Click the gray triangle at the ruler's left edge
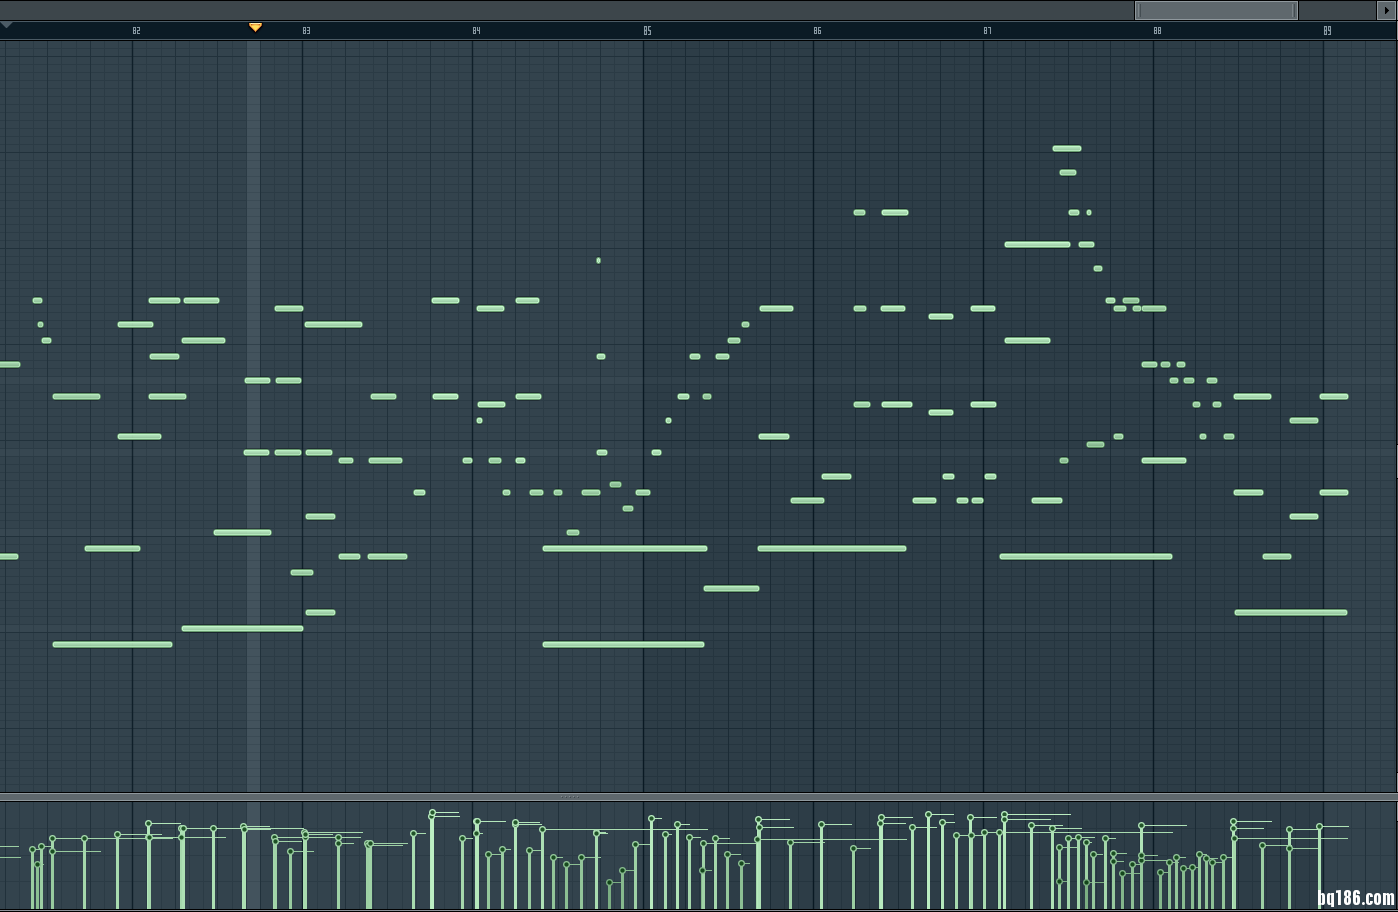Screen dimensions: 1398x912 (6, 25)
